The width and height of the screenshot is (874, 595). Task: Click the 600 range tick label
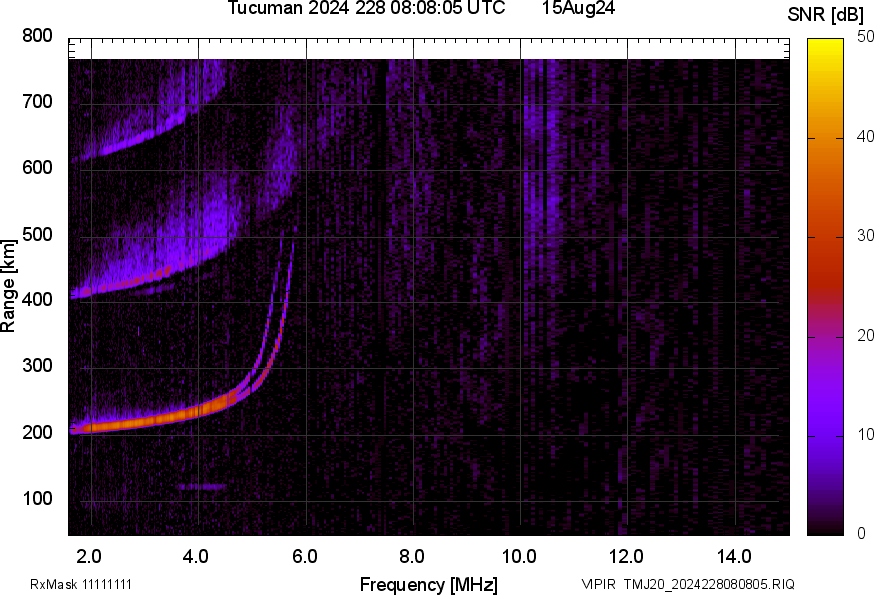37,168
